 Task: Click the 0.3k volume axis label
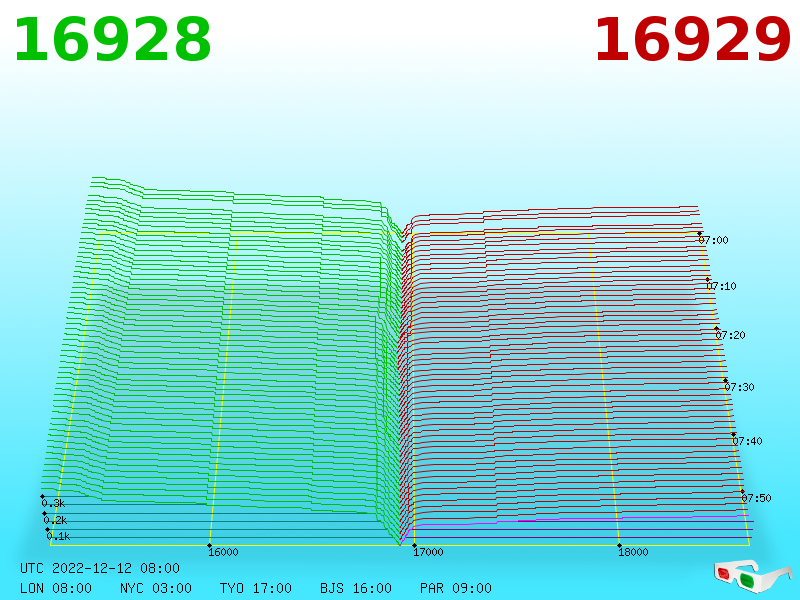tap(54, 504)
